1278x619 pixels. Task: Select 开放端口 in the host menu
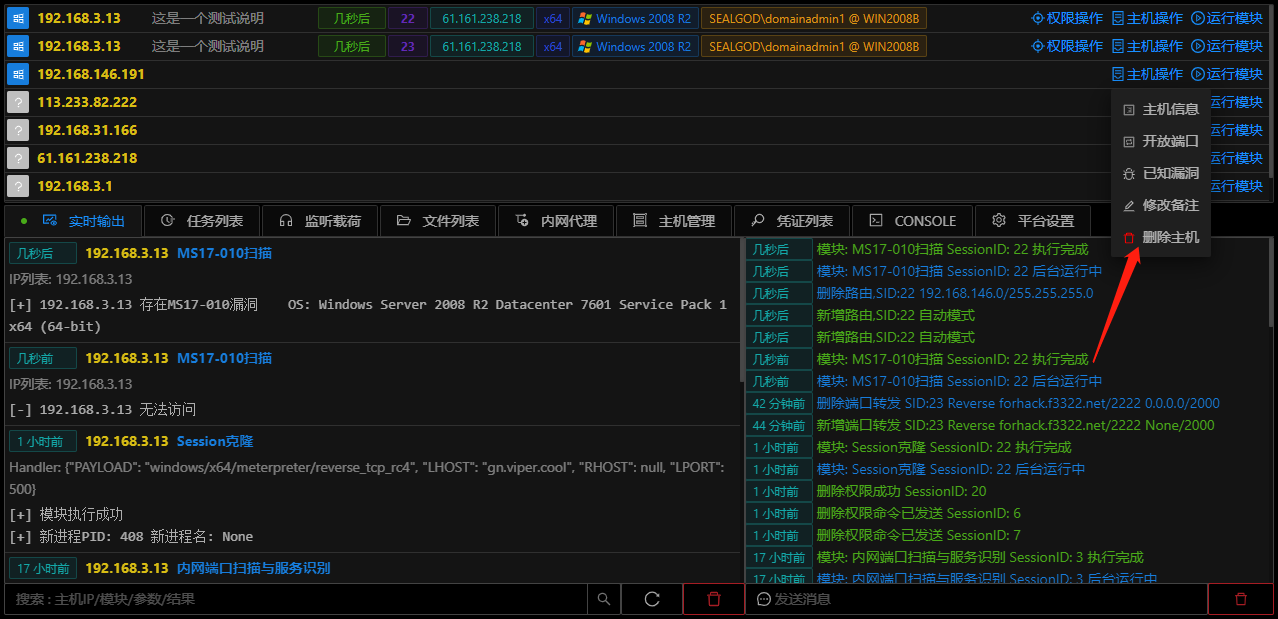pos(1161,141)
